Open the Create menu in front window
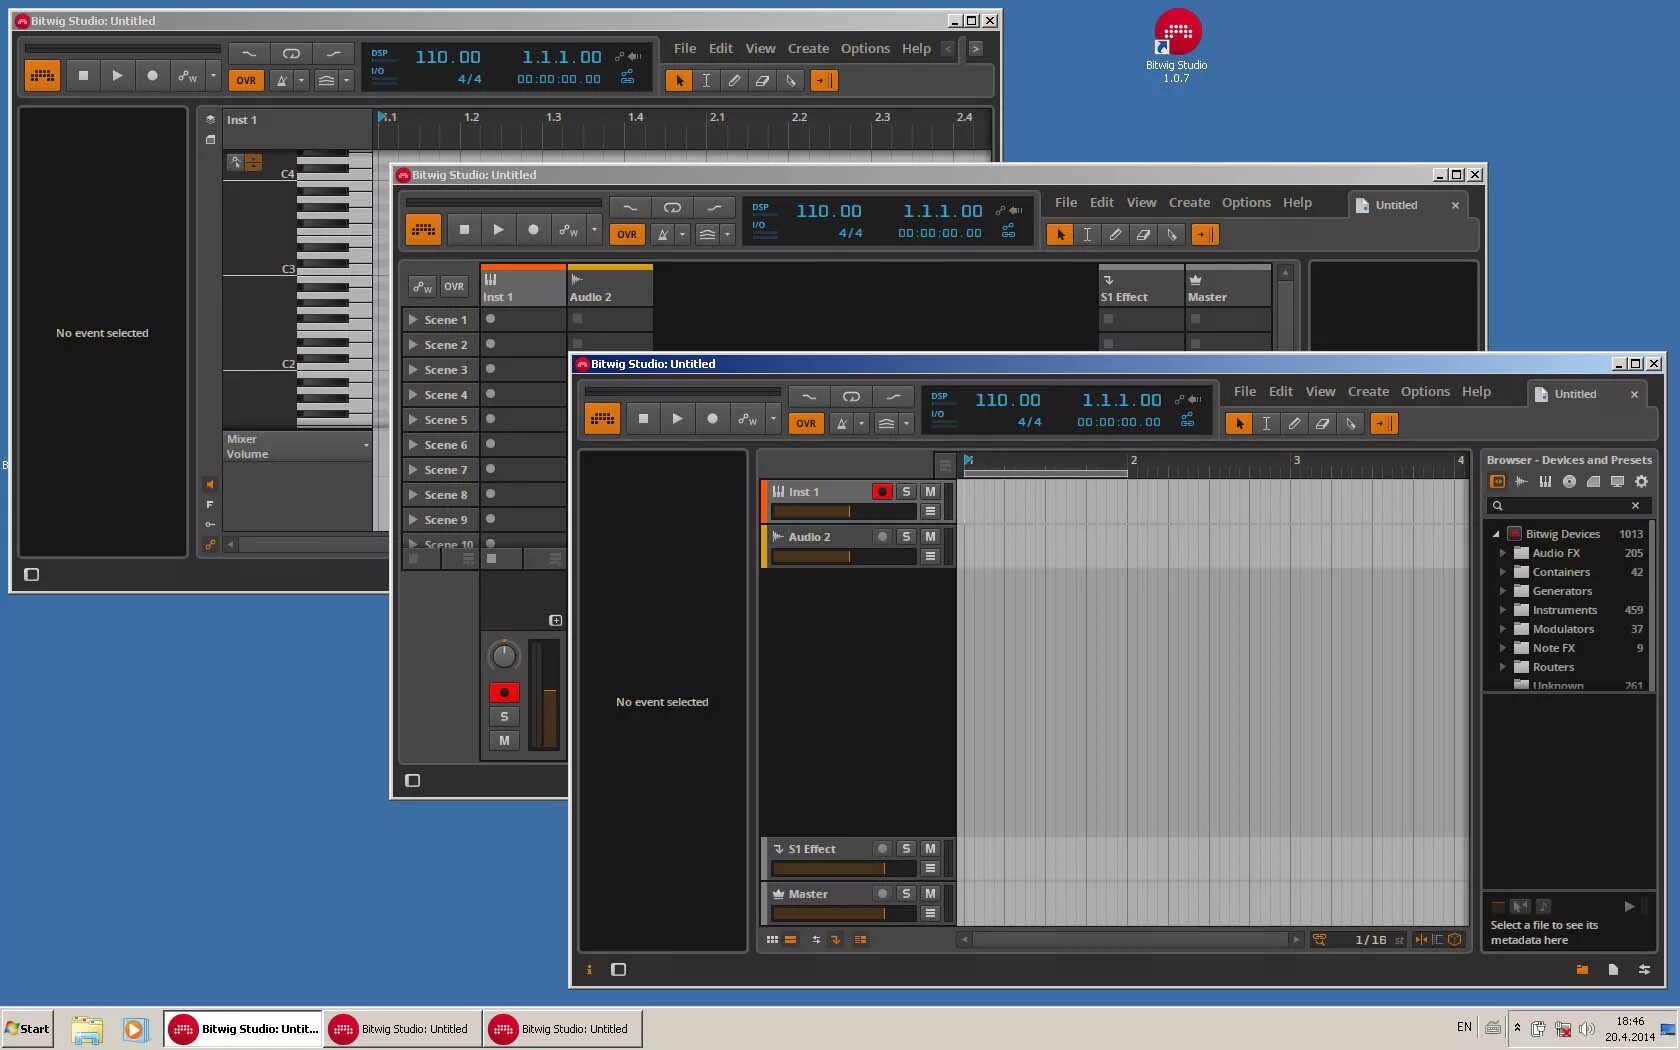 1368,392
